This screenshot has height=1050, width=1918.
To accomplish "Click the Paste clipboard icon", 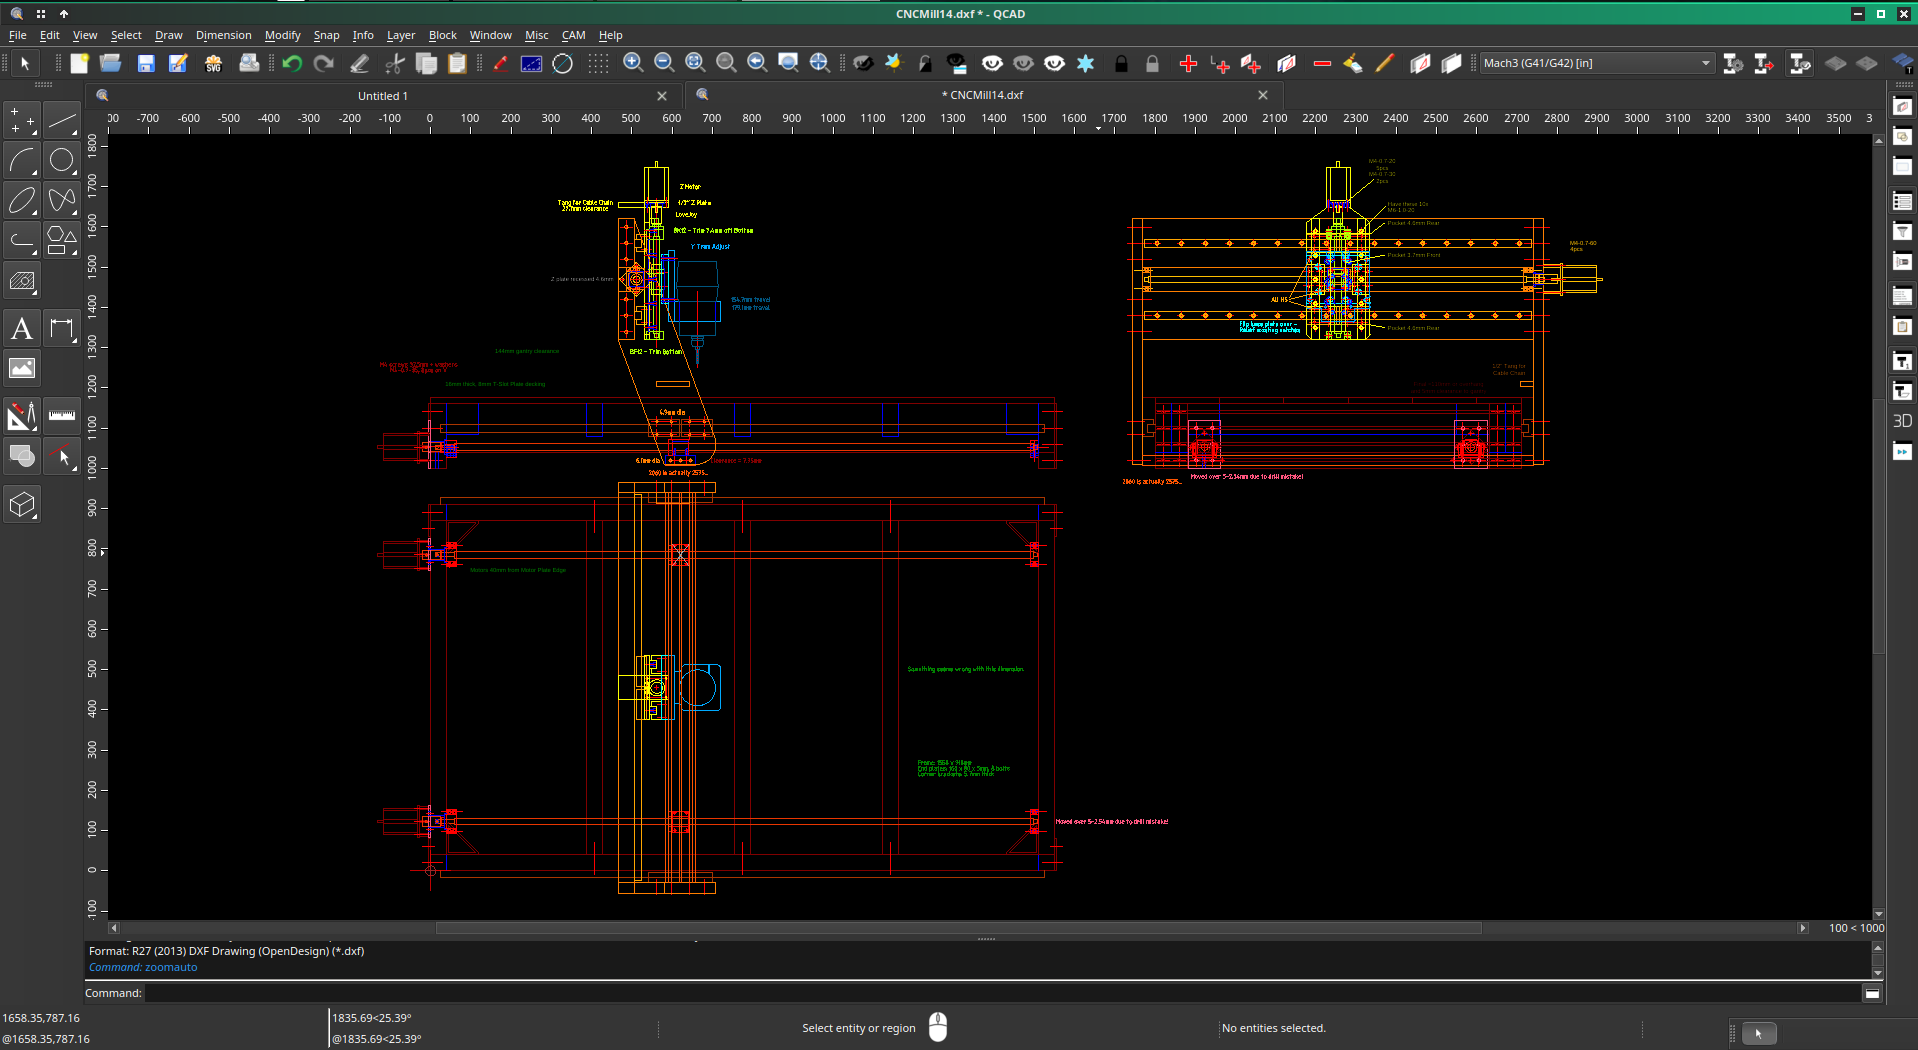I will point(458,63).
